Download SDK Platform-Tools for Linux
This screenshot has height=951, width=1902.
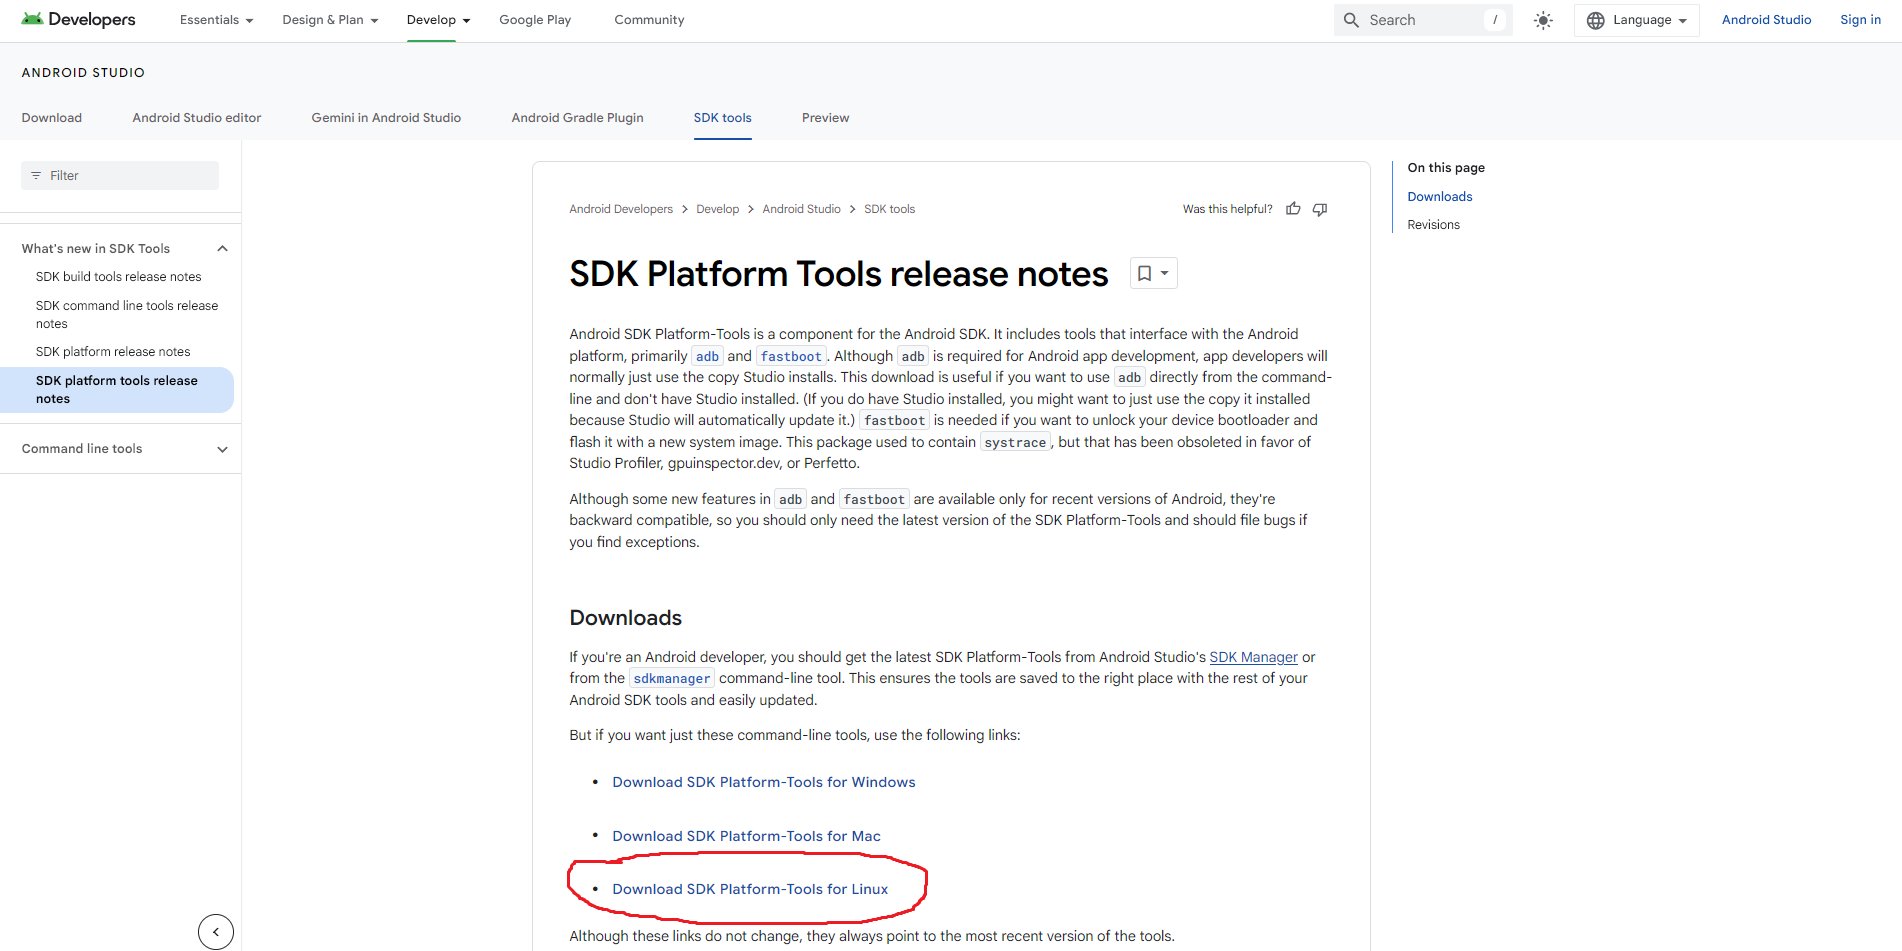click(x=750, y=889)
